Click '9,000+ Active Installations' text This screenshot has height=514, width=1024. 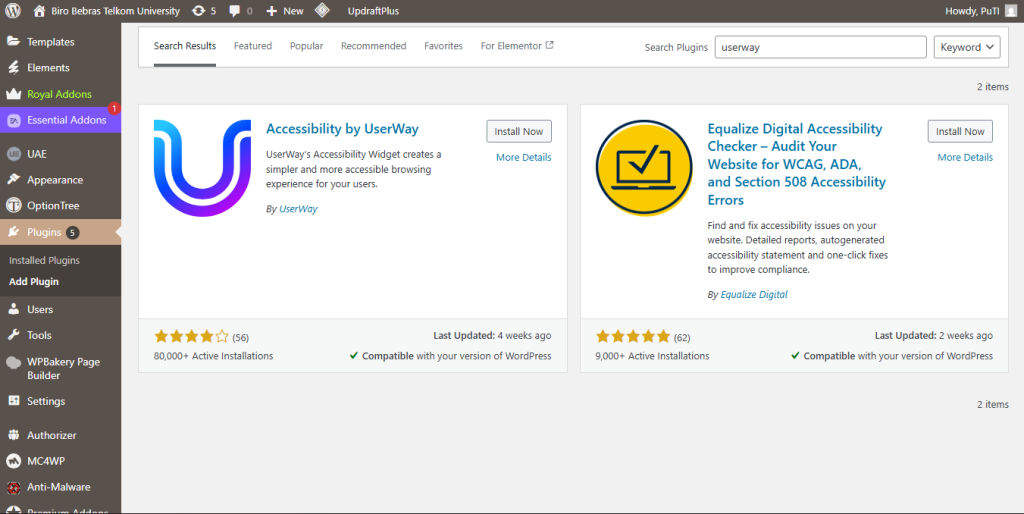652,356
